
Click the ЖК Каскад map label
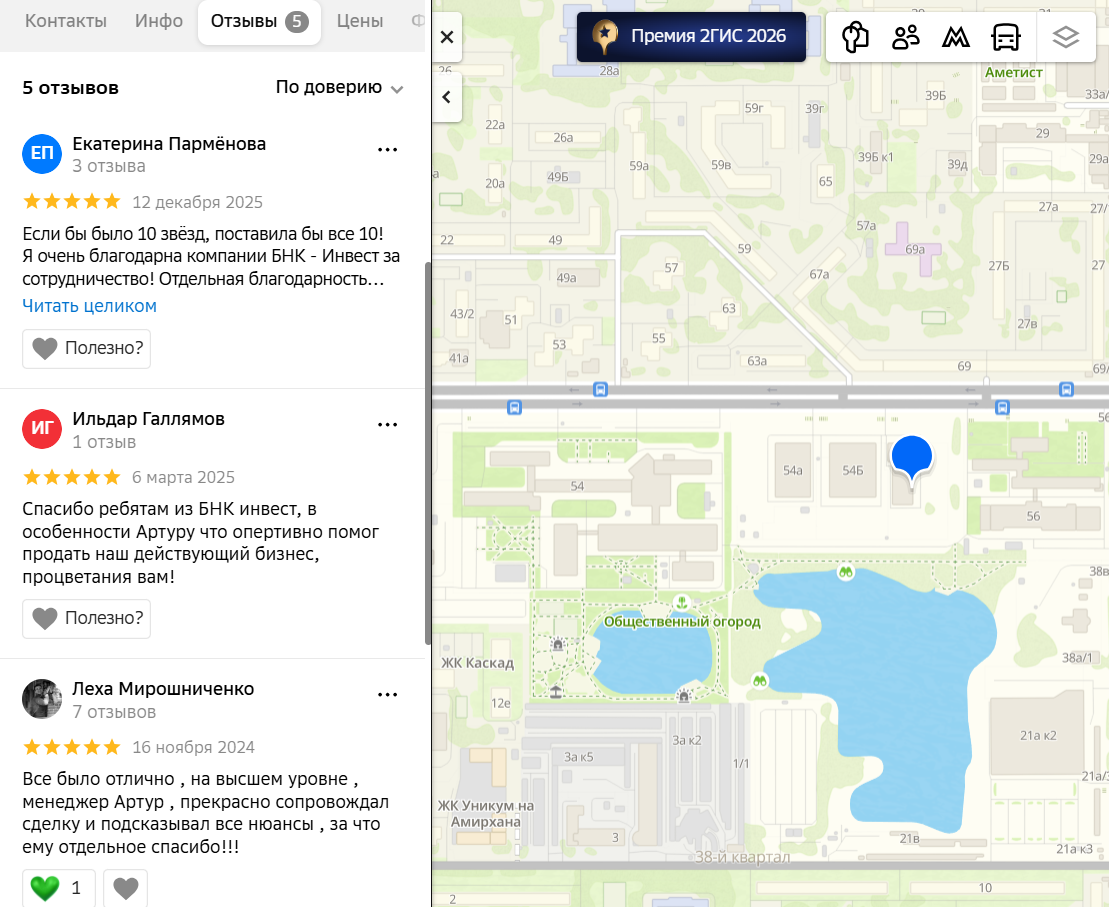point(477,663)
